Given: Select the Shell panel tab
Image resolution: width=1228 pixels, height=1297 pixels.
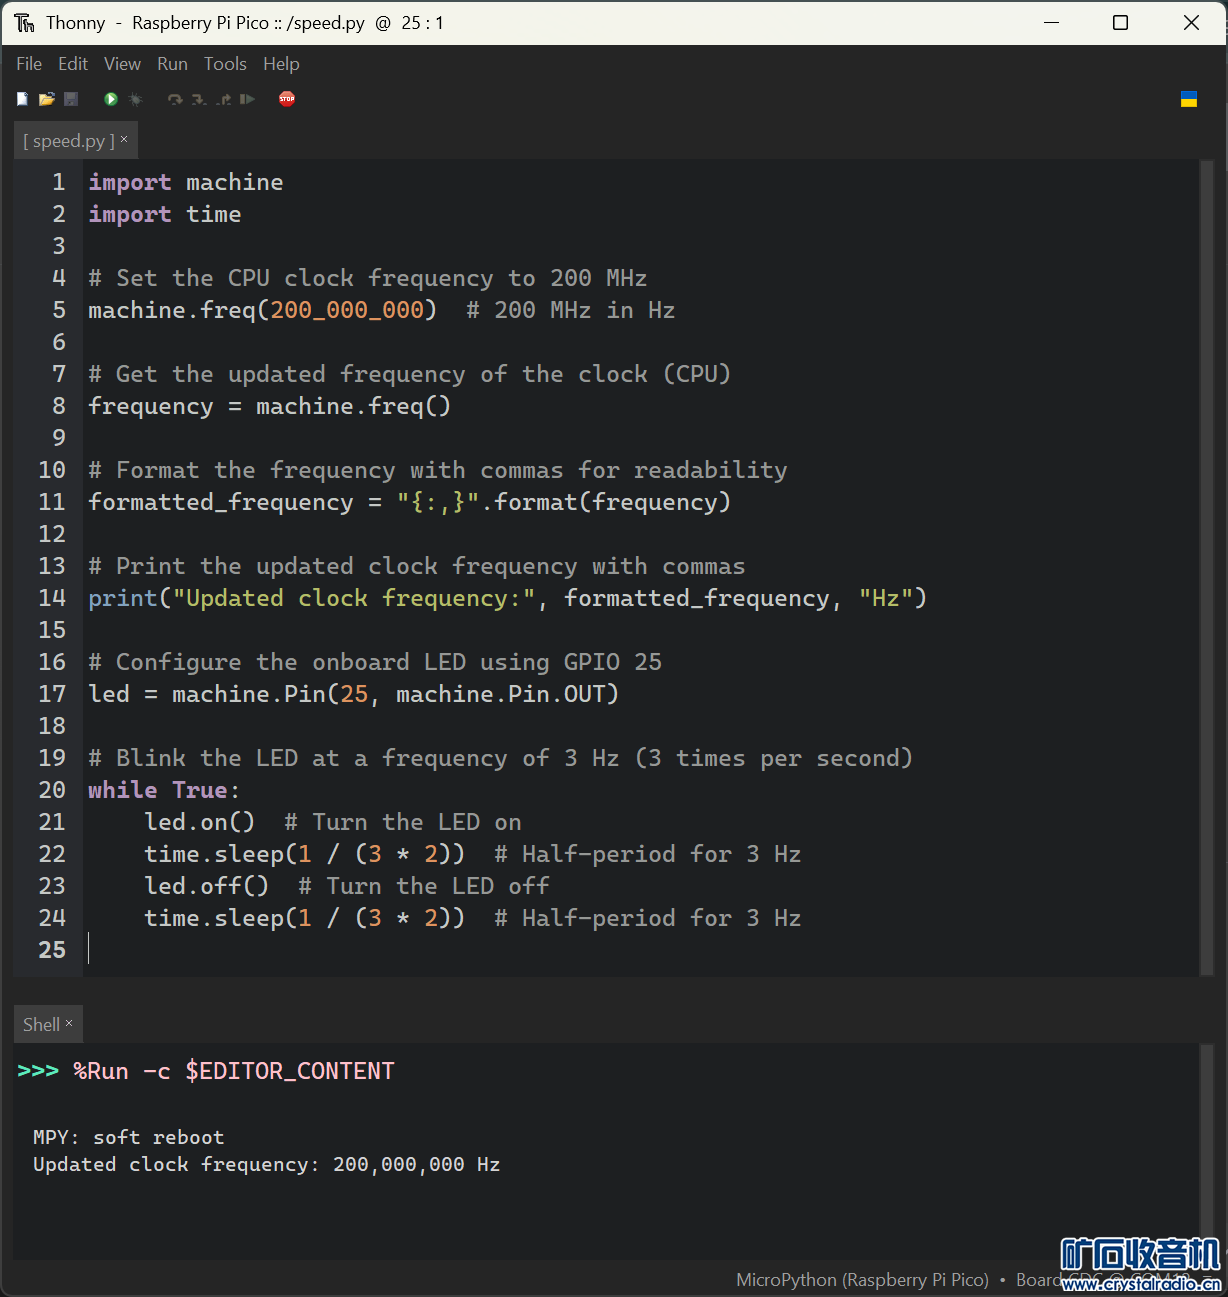Looking at the screenshot, I should pos(41,1025).
